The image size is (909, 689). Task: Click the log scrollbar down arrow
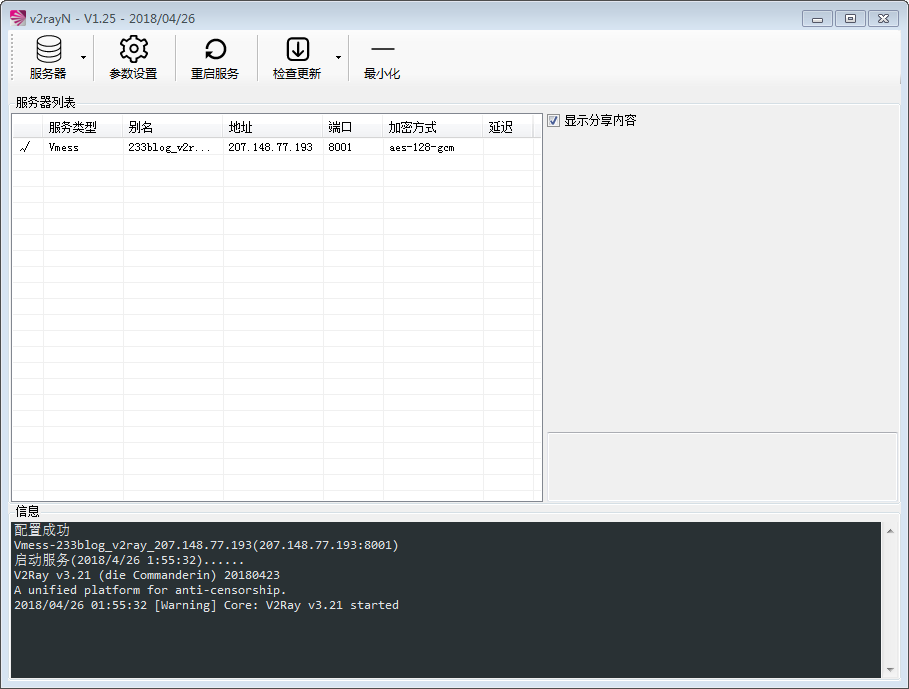point(890,670)
